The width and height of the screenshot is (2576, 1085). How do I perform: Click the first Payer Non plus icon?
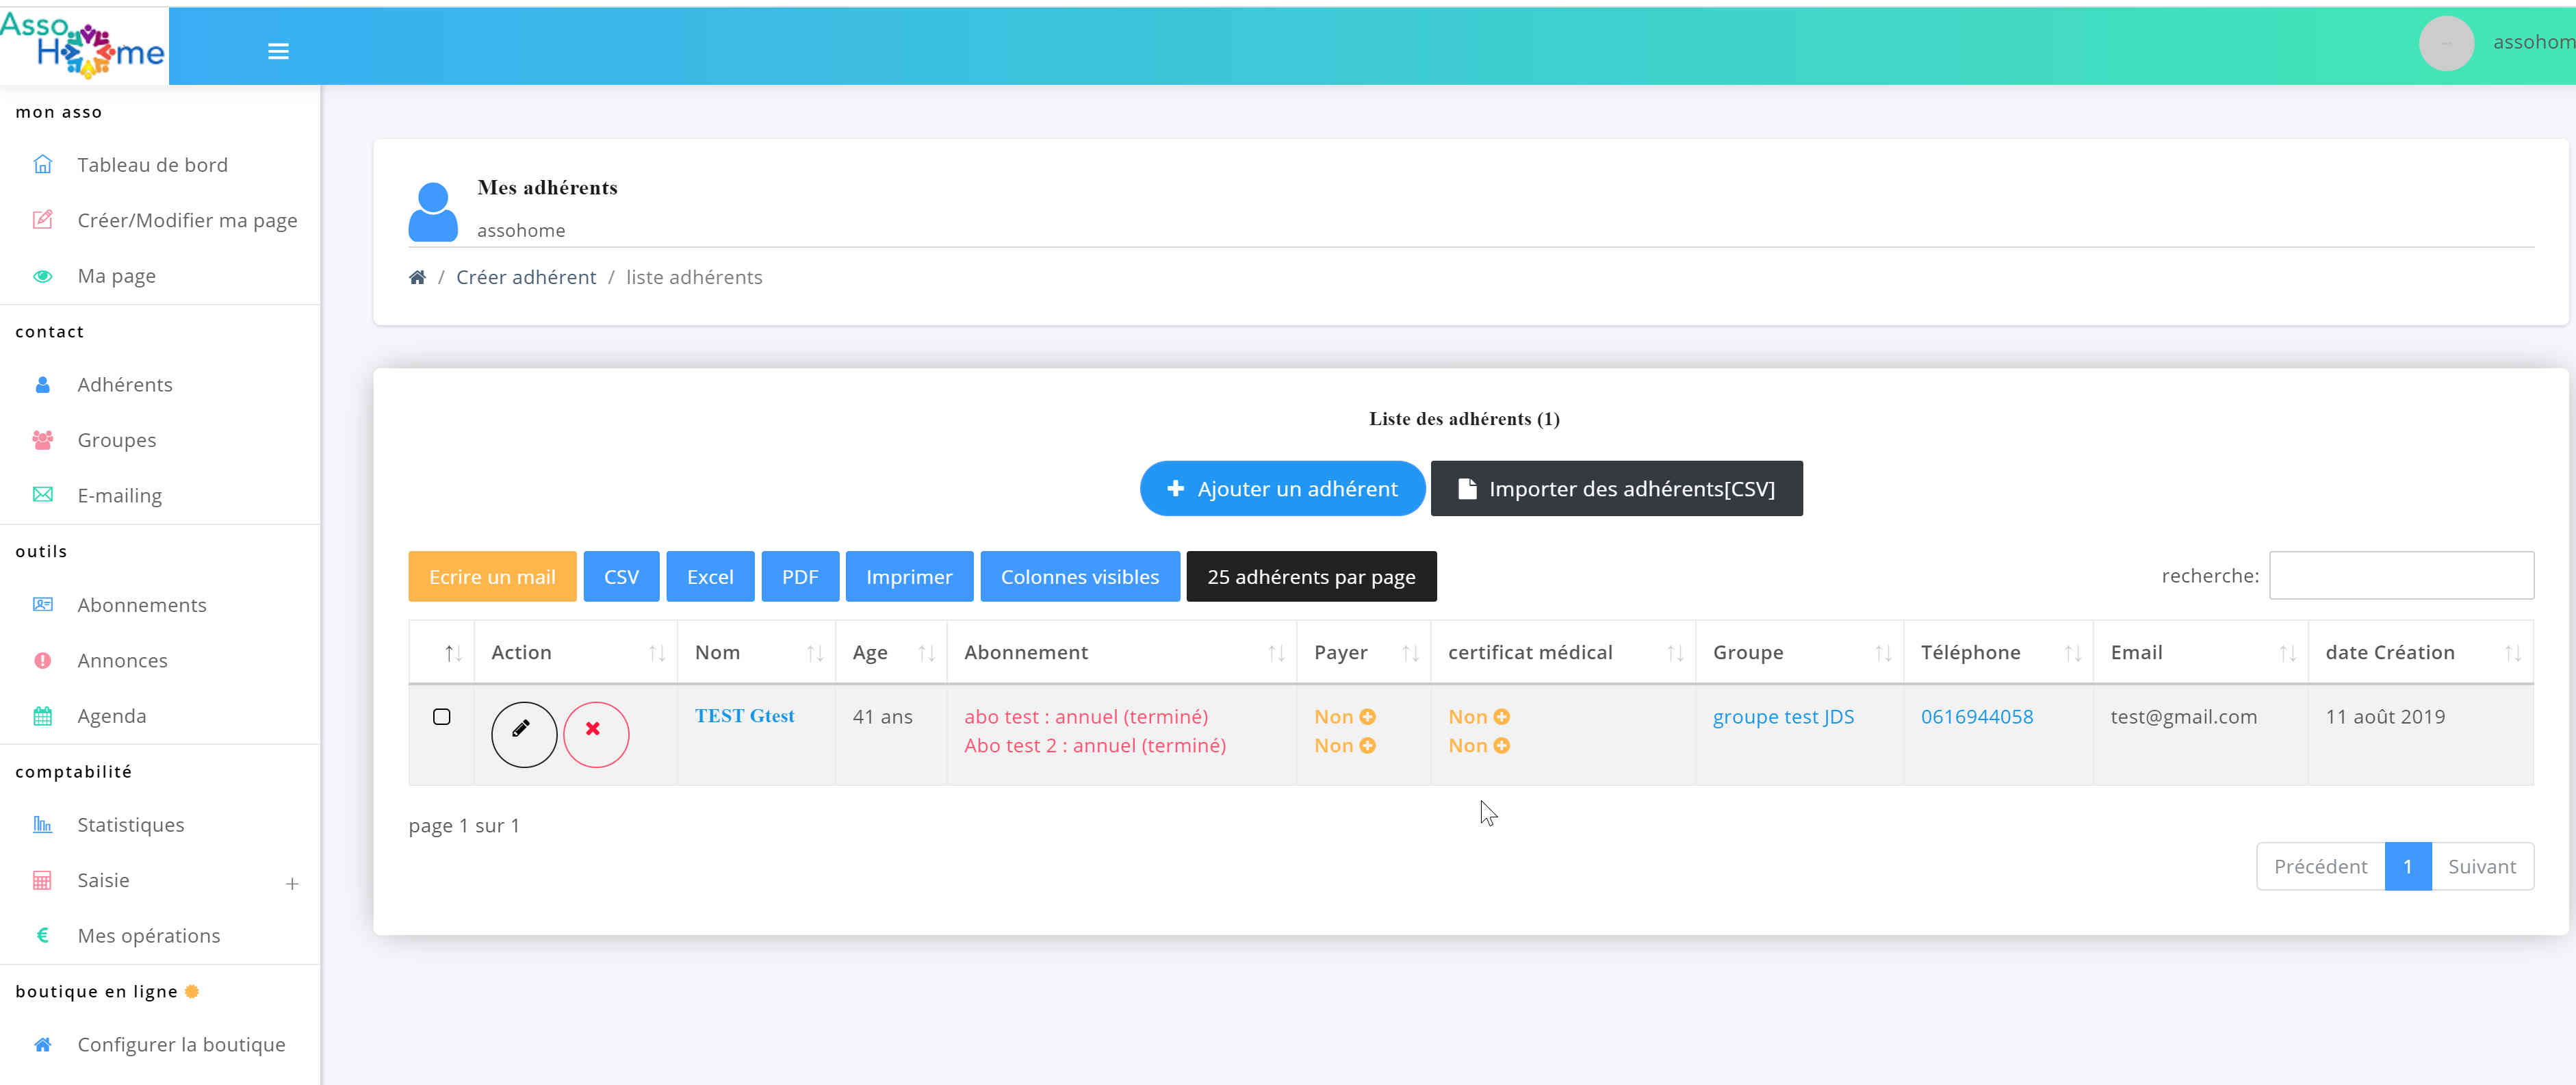coord(1367,717)
